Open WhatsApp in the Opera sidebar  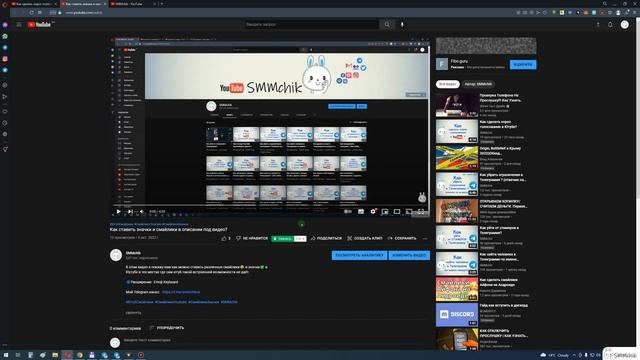[5, 36]
